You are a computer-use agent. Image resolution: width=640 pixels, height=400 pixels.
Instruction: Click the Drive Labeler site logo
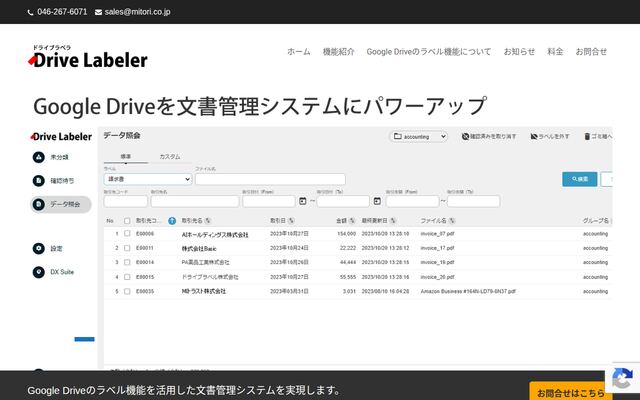(x=88, y=57)
